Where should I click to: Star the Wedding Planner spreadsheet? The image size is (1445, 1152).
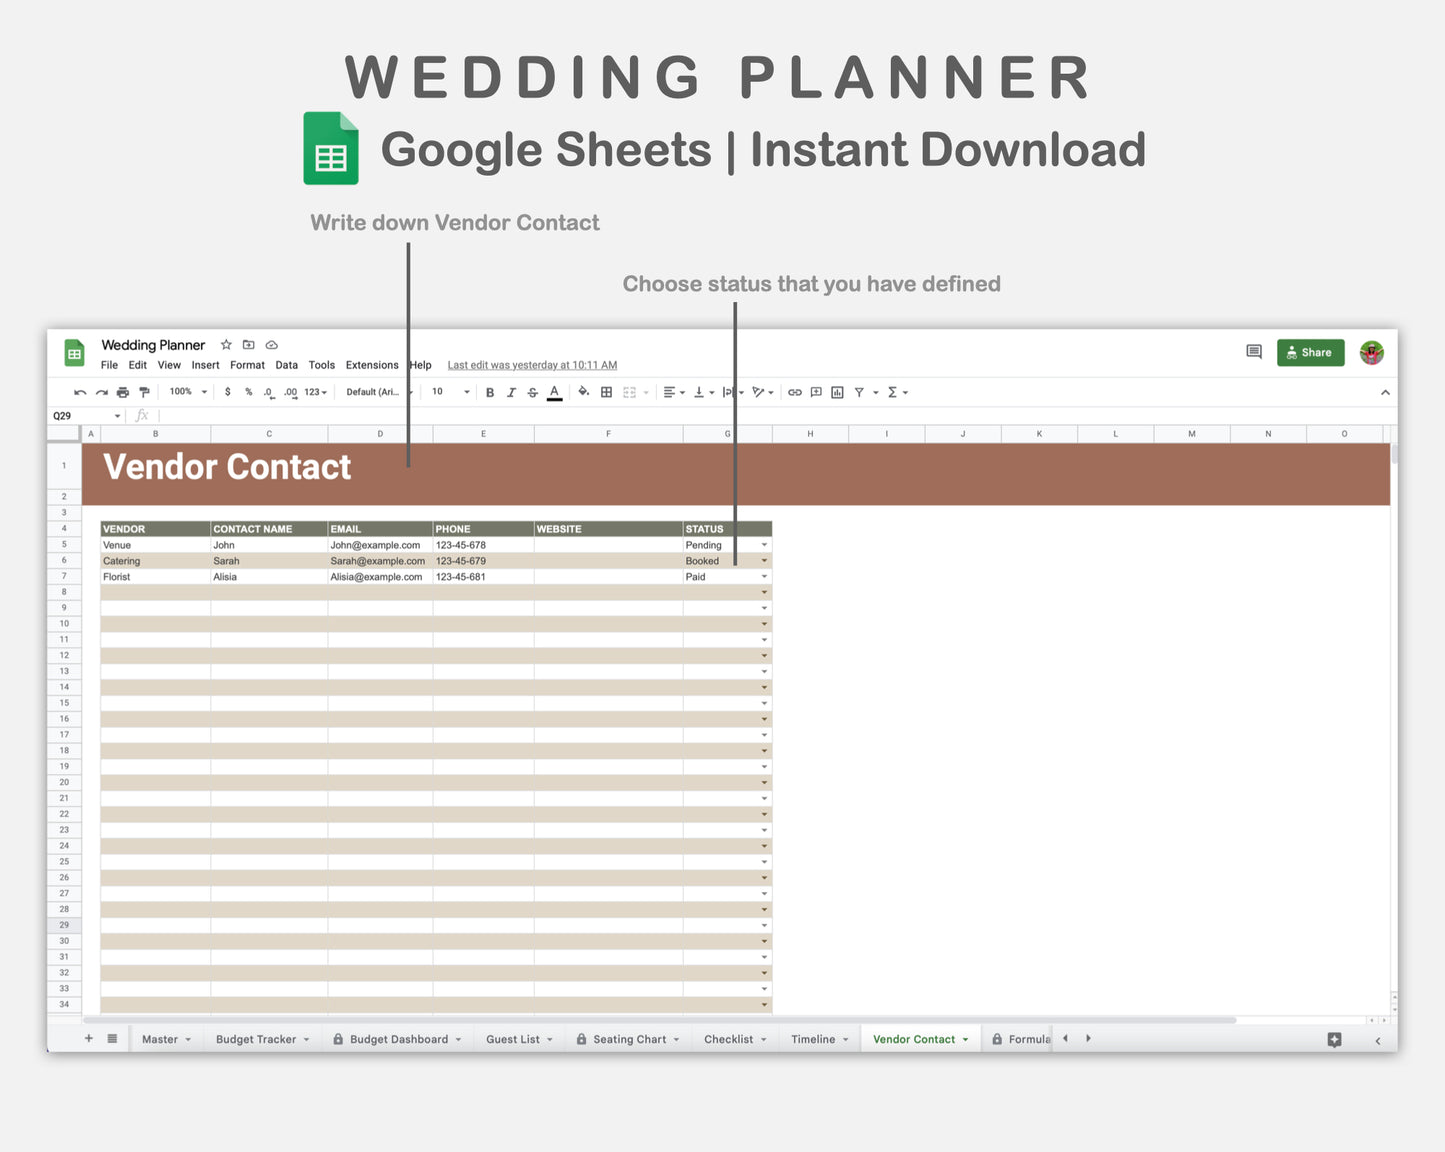point(225,344)
